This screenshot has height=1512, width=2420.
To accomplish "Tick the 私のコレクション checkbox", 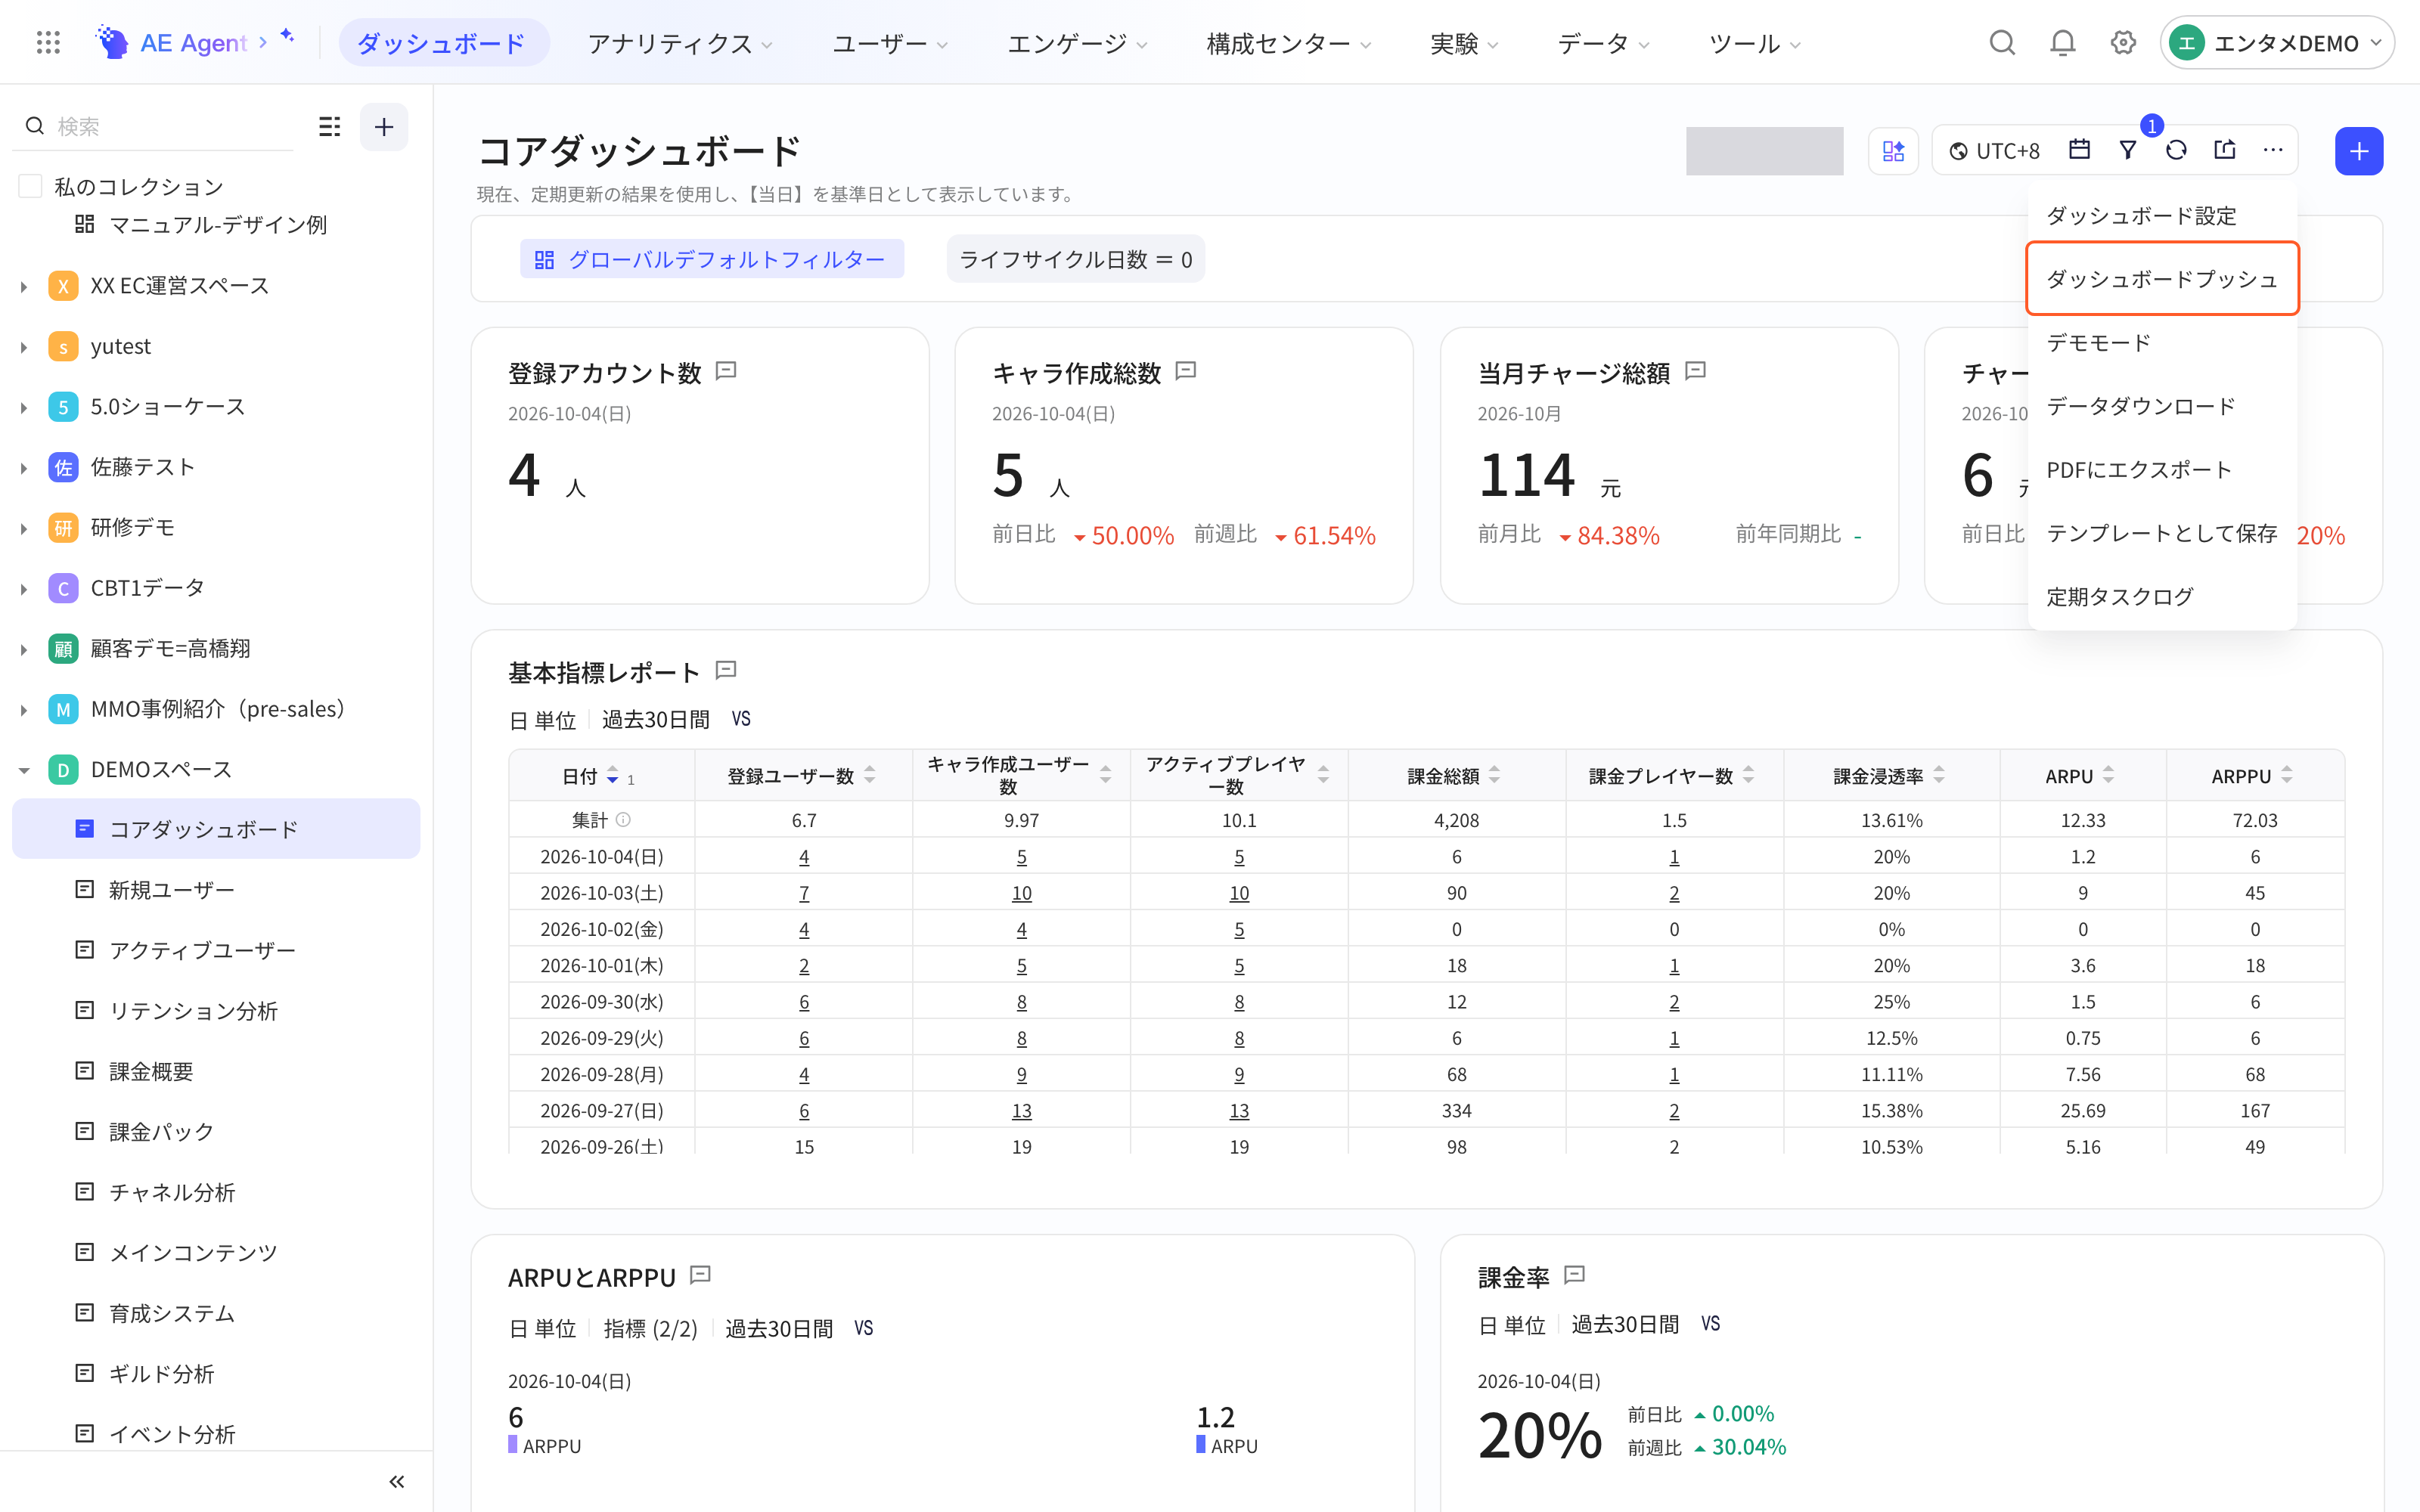I will point(31,186).
